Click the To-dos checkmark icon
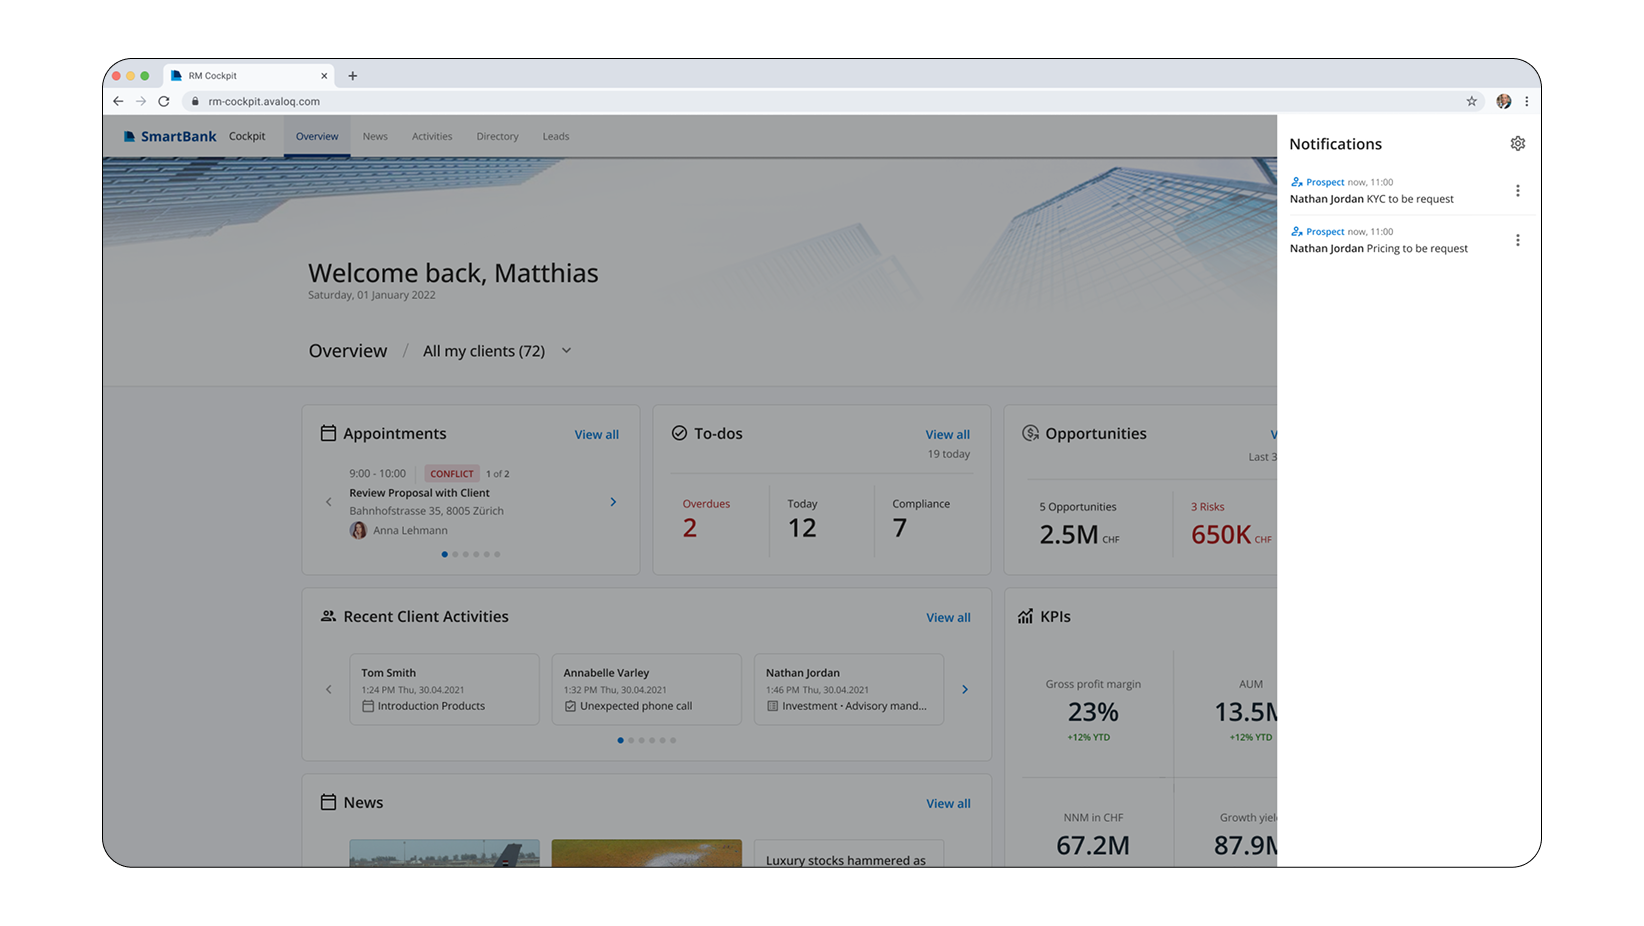This screenshot has height=926, width=1644. click(679, 433)
